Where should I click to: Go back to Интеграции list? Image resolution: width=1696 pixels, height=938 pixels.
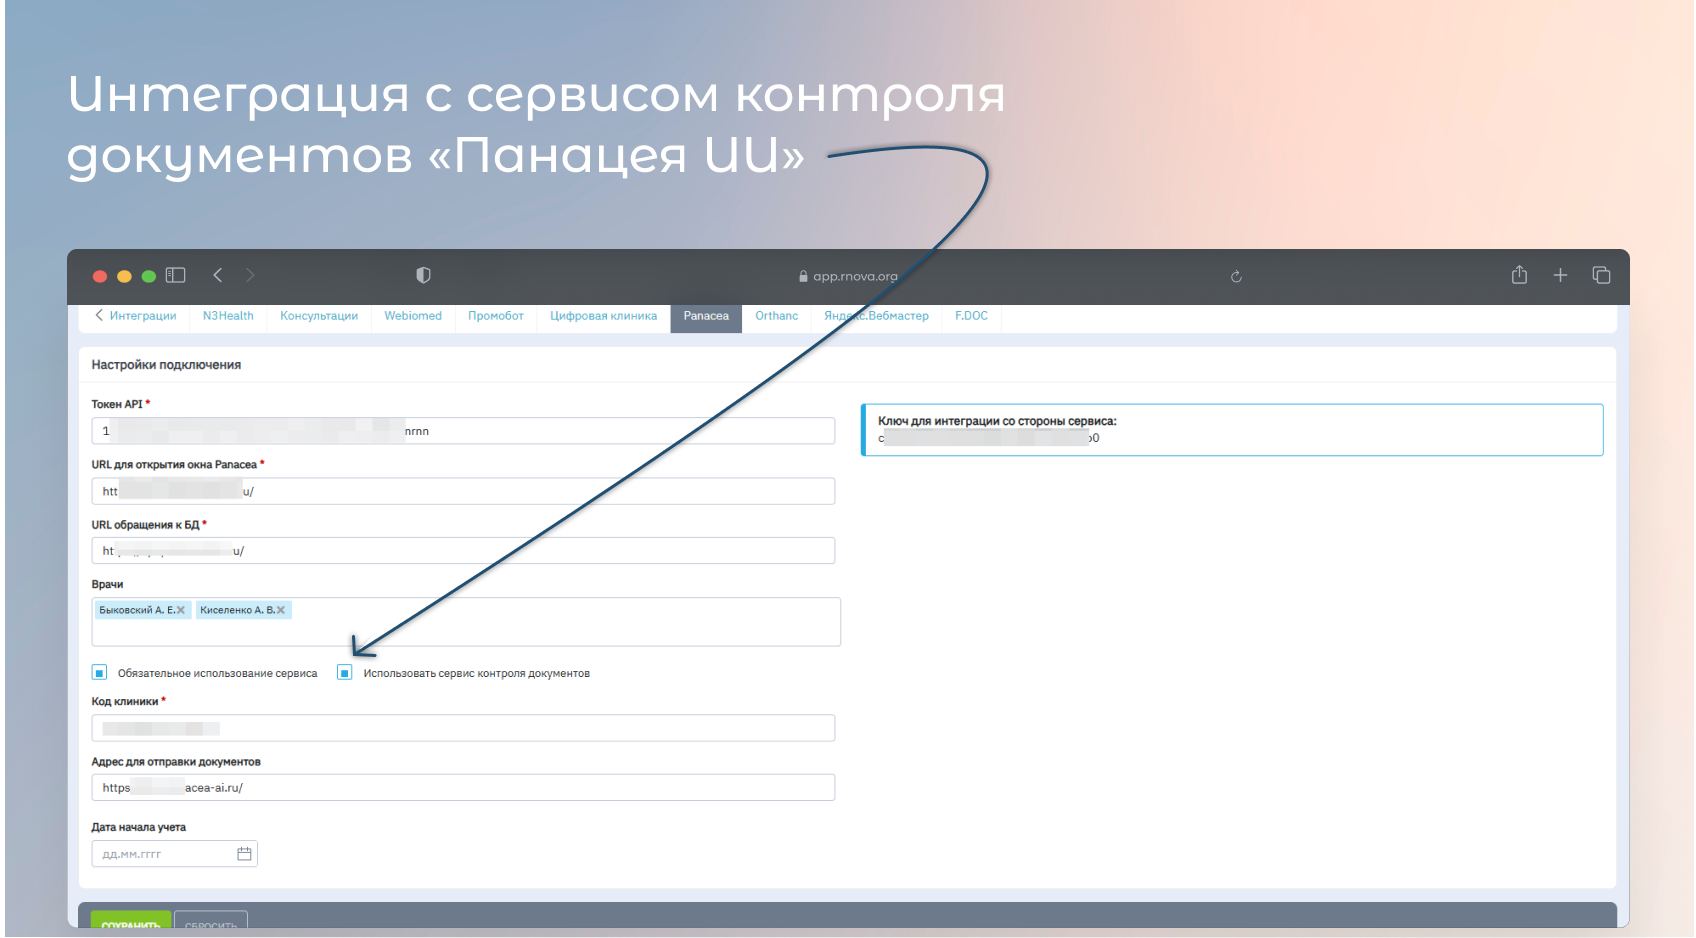[x=136, y=316]
